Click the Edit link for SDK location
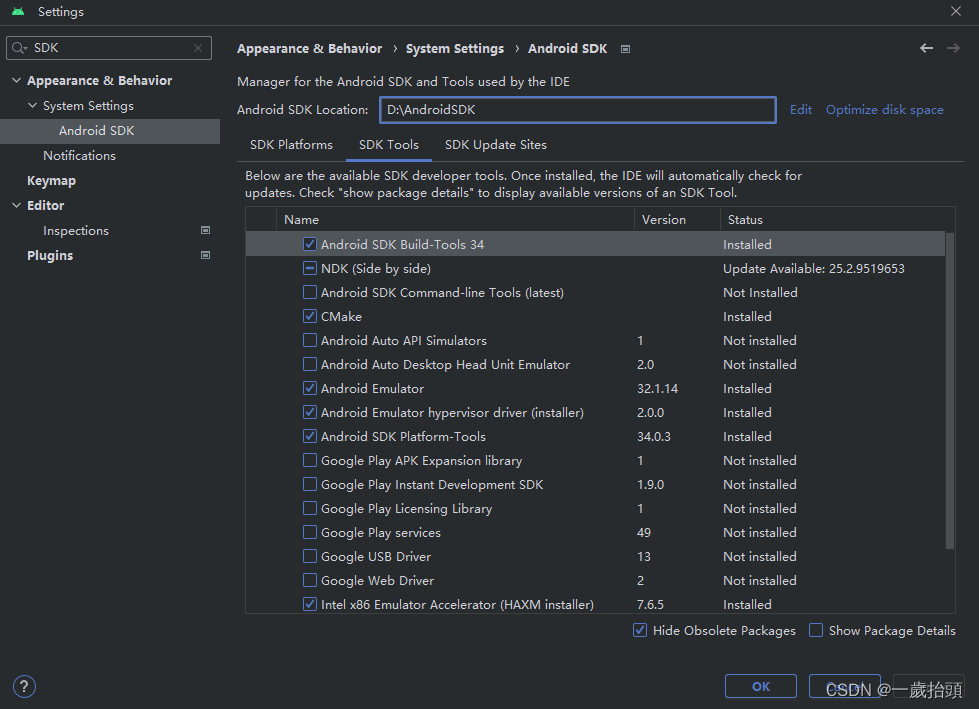Screen dimensions: 979x709 [801, 110]
